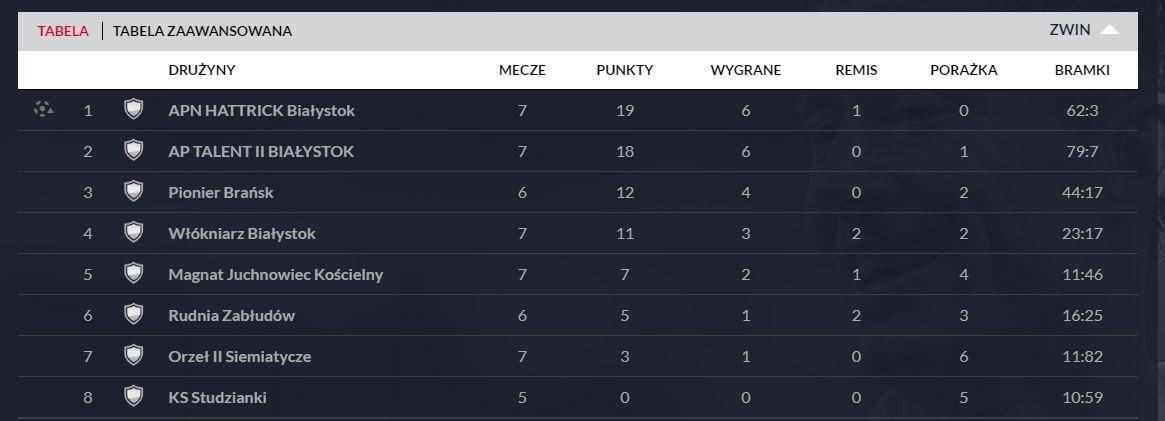This screenshot has width=1165, height=421.
Task: Click the Magnat Juchnowiec Kościelny shield icon
Action: point(133,274)
